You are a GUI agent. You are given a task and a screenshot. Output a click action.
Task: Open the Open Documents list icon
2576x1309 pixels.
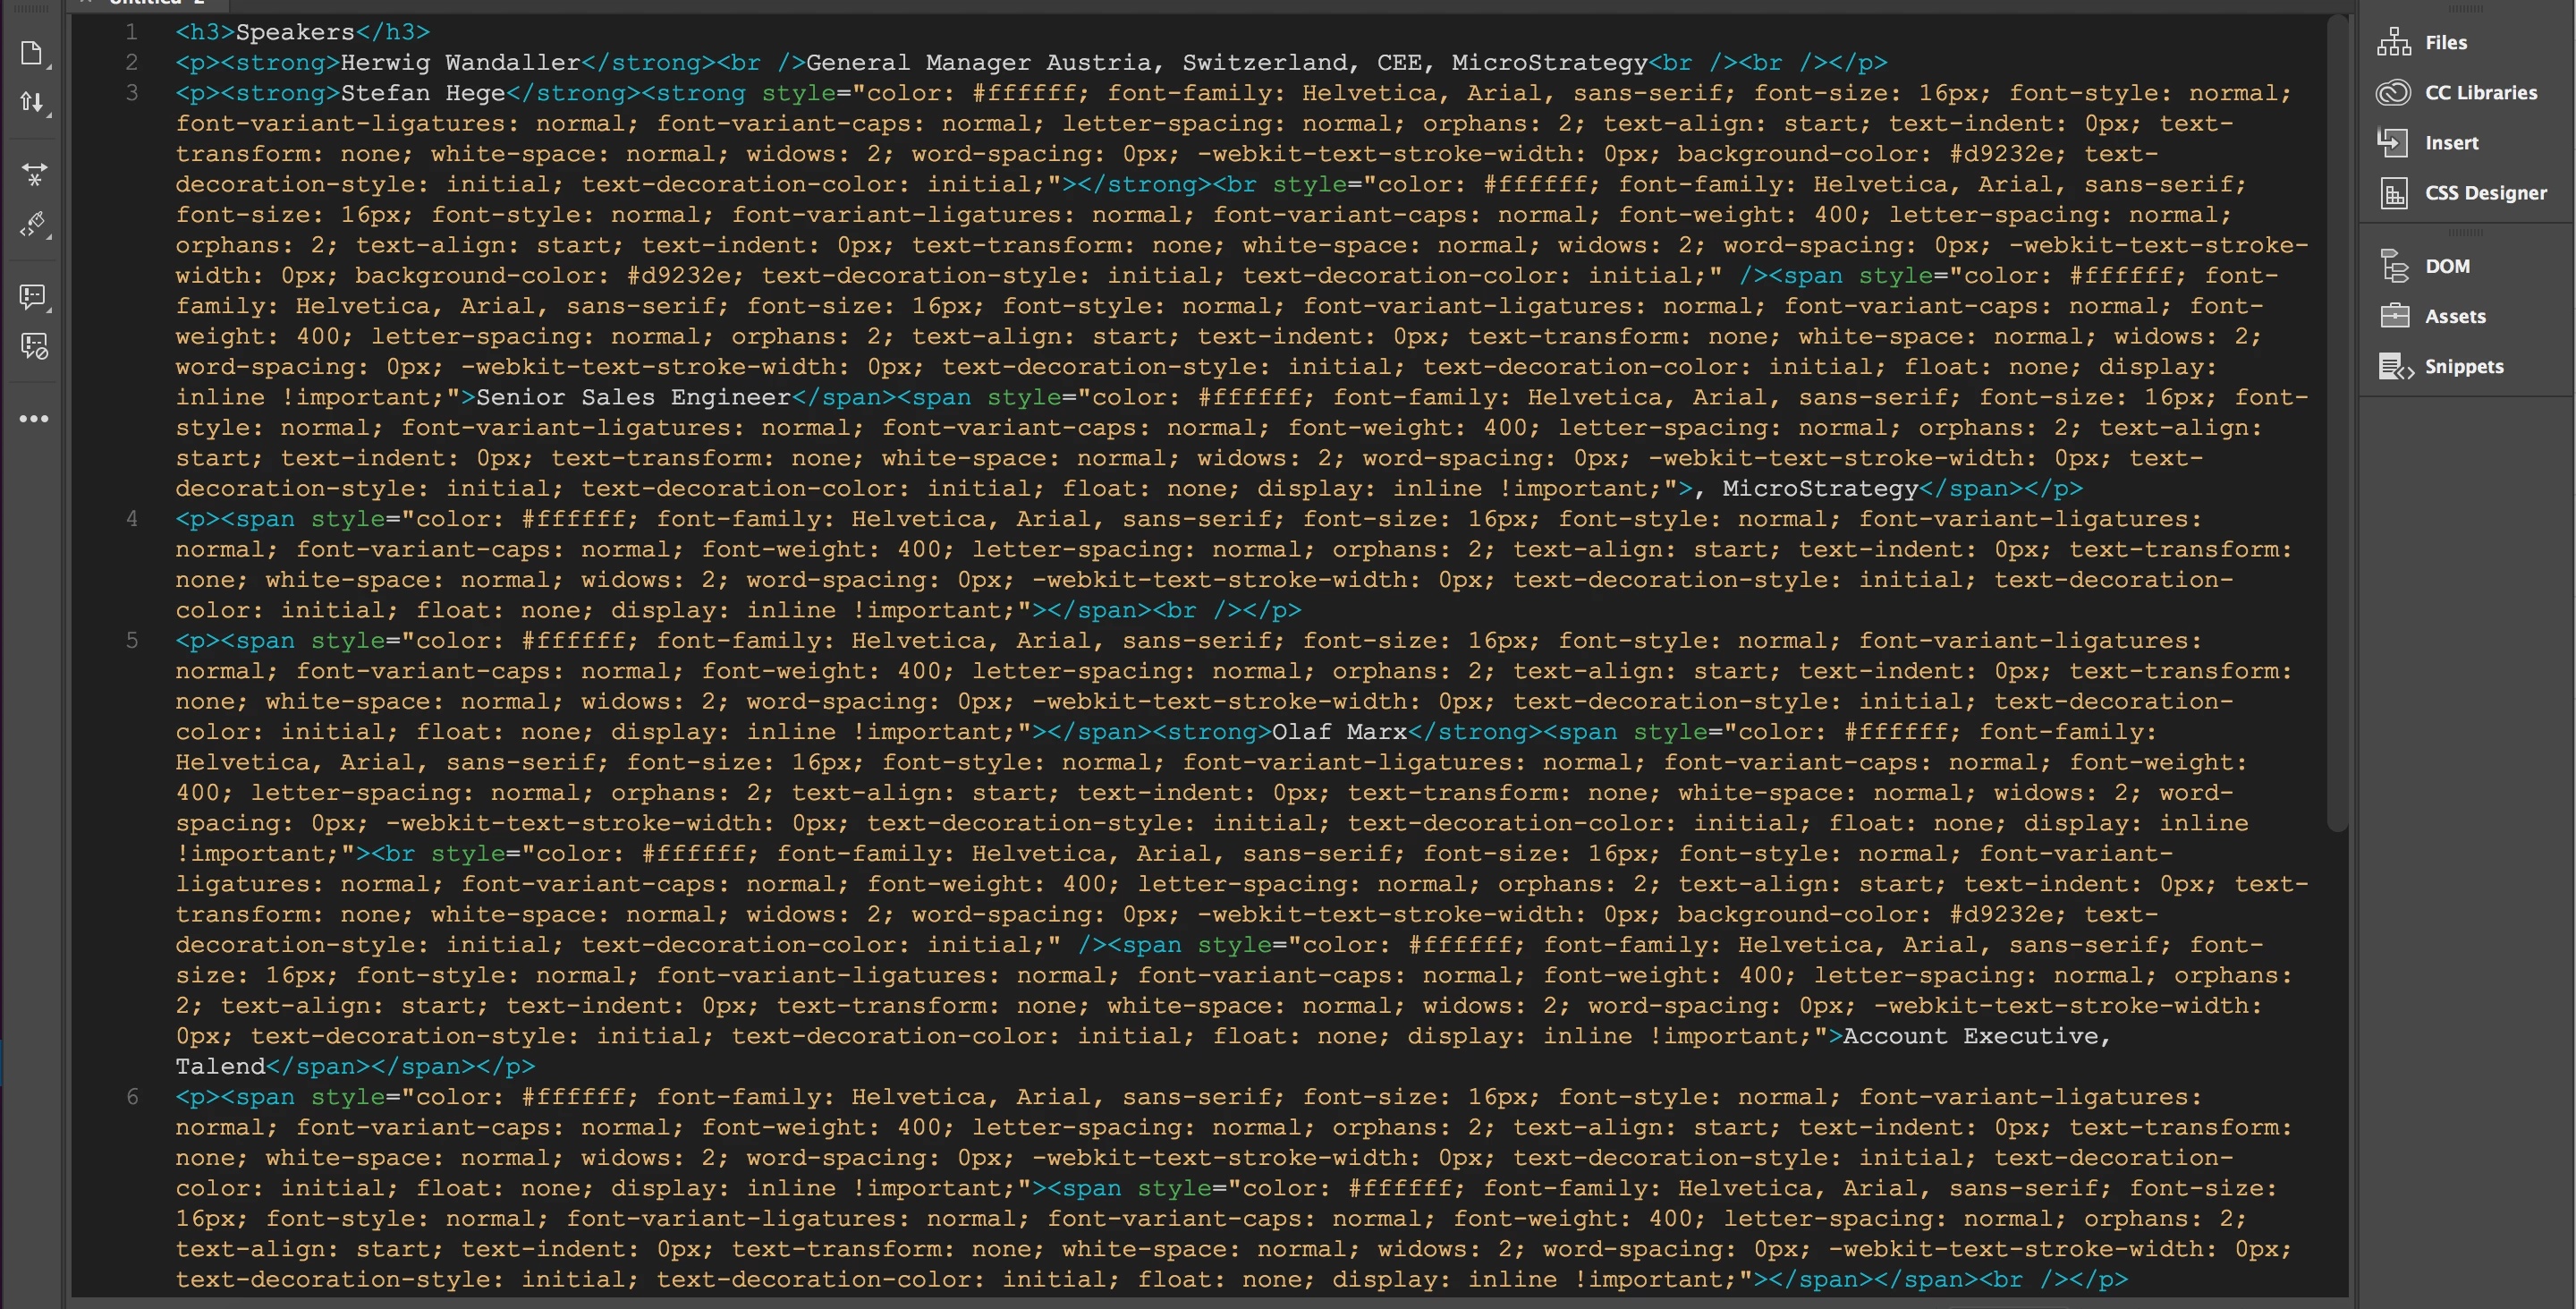(32, 53)
